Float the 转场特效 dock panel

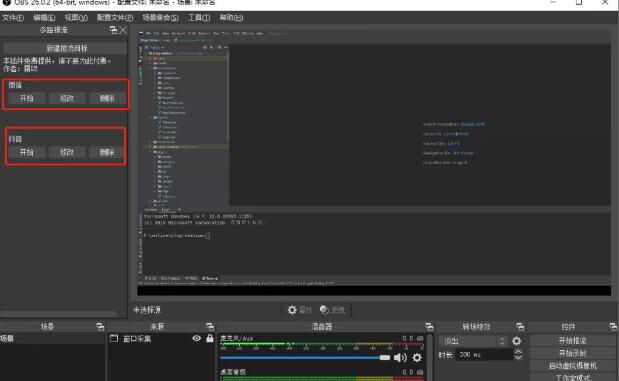(x=520, y=327)
